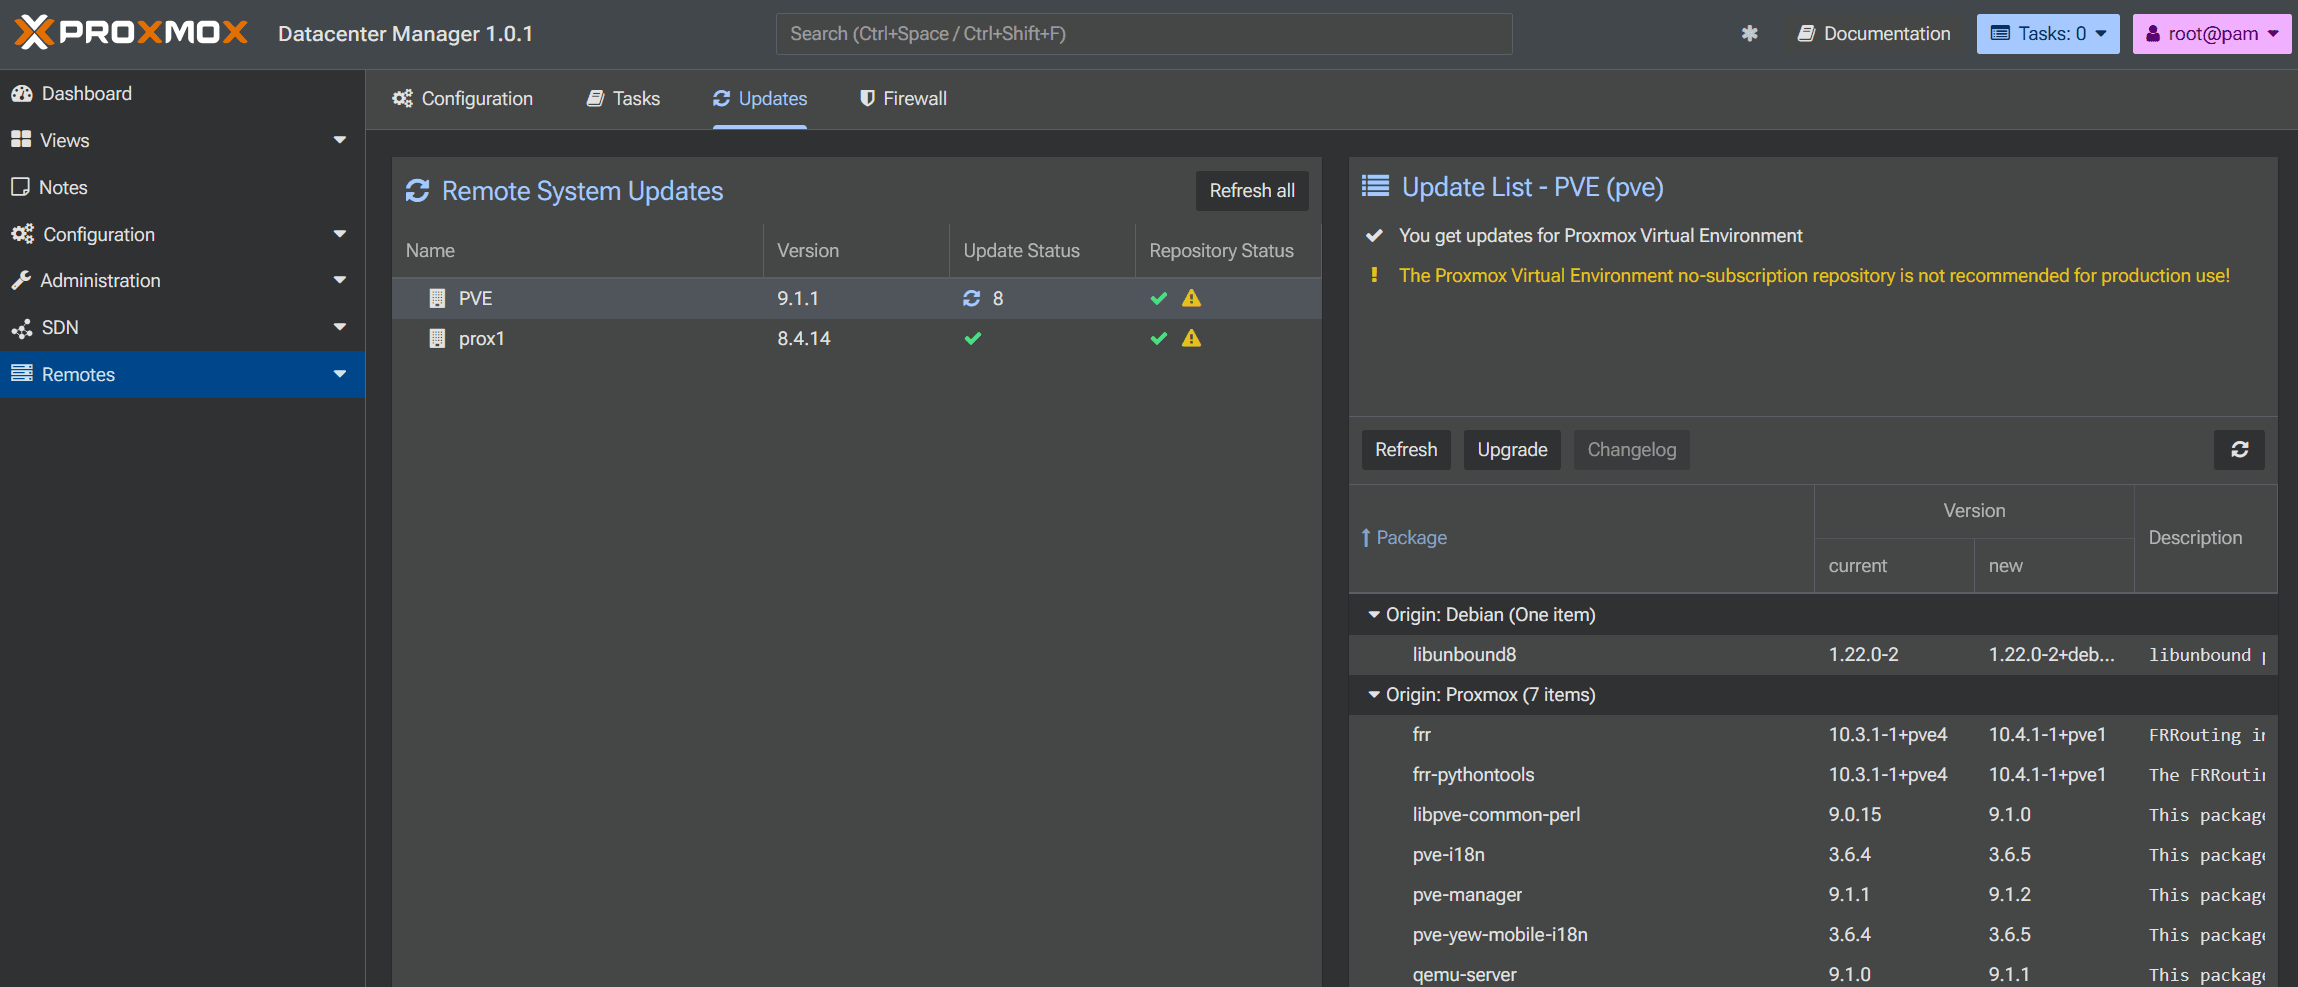Click the reload icon button in Update List
This screenshot has height=987, width=2298.
(2239, 450)
